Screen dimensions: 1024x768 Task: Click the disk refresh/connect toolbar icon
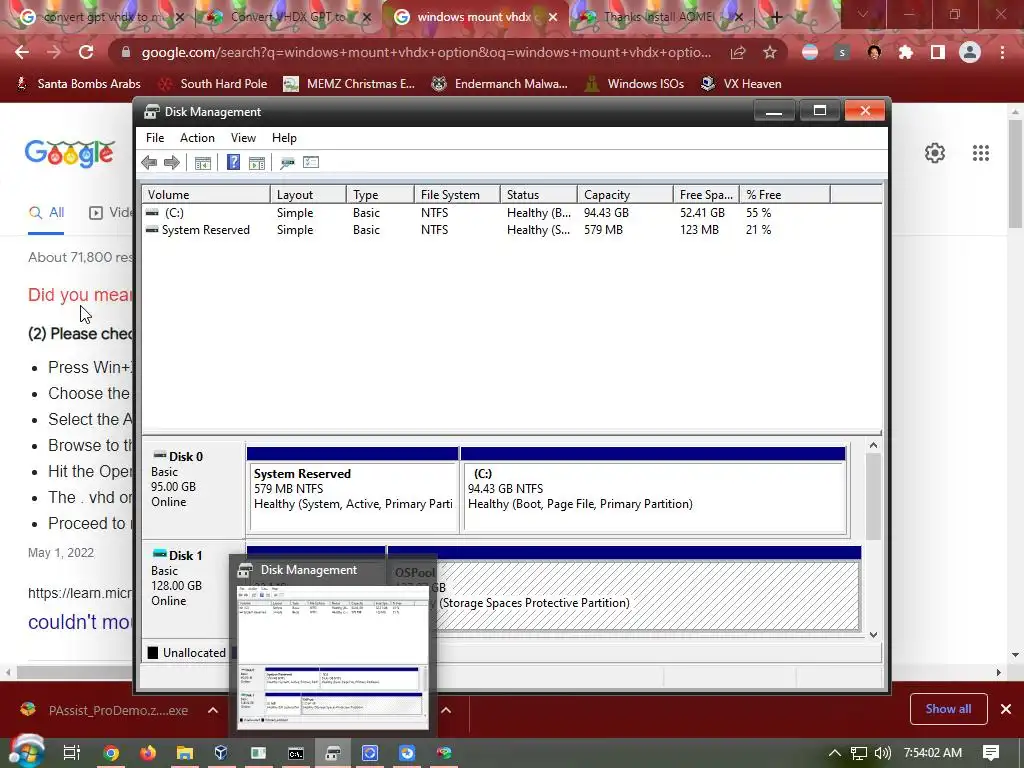point(287,163)
